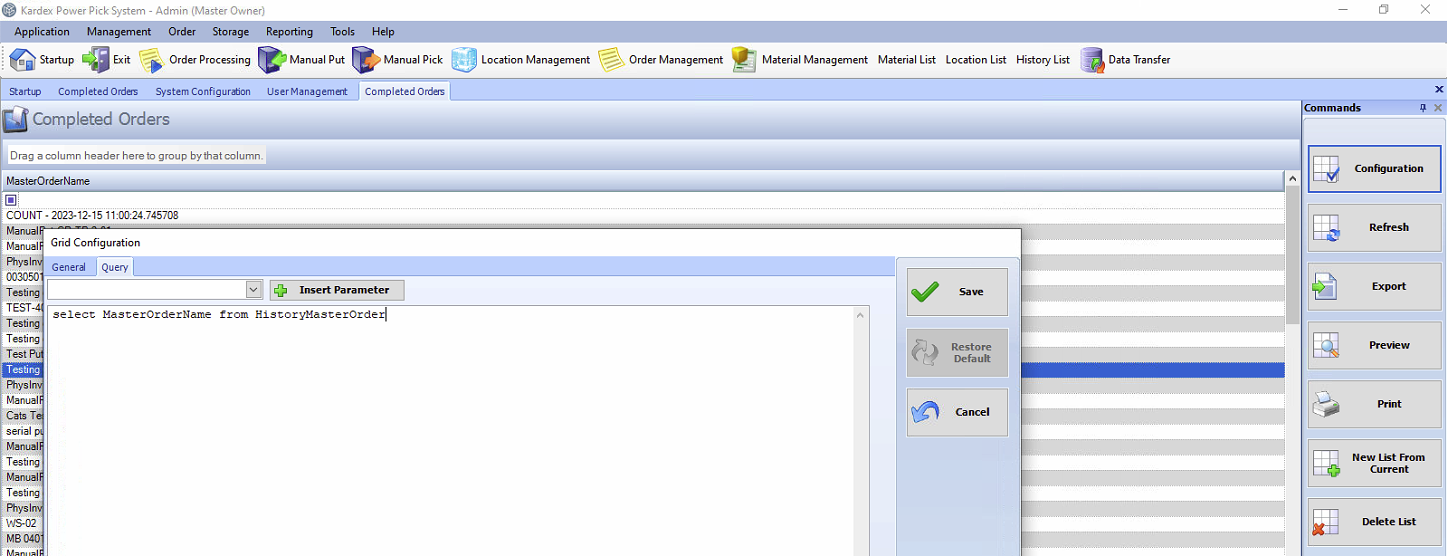Open Material Management toolbar icon
The height and width of the screenshot is (556, 1447).
pos(744,60)
